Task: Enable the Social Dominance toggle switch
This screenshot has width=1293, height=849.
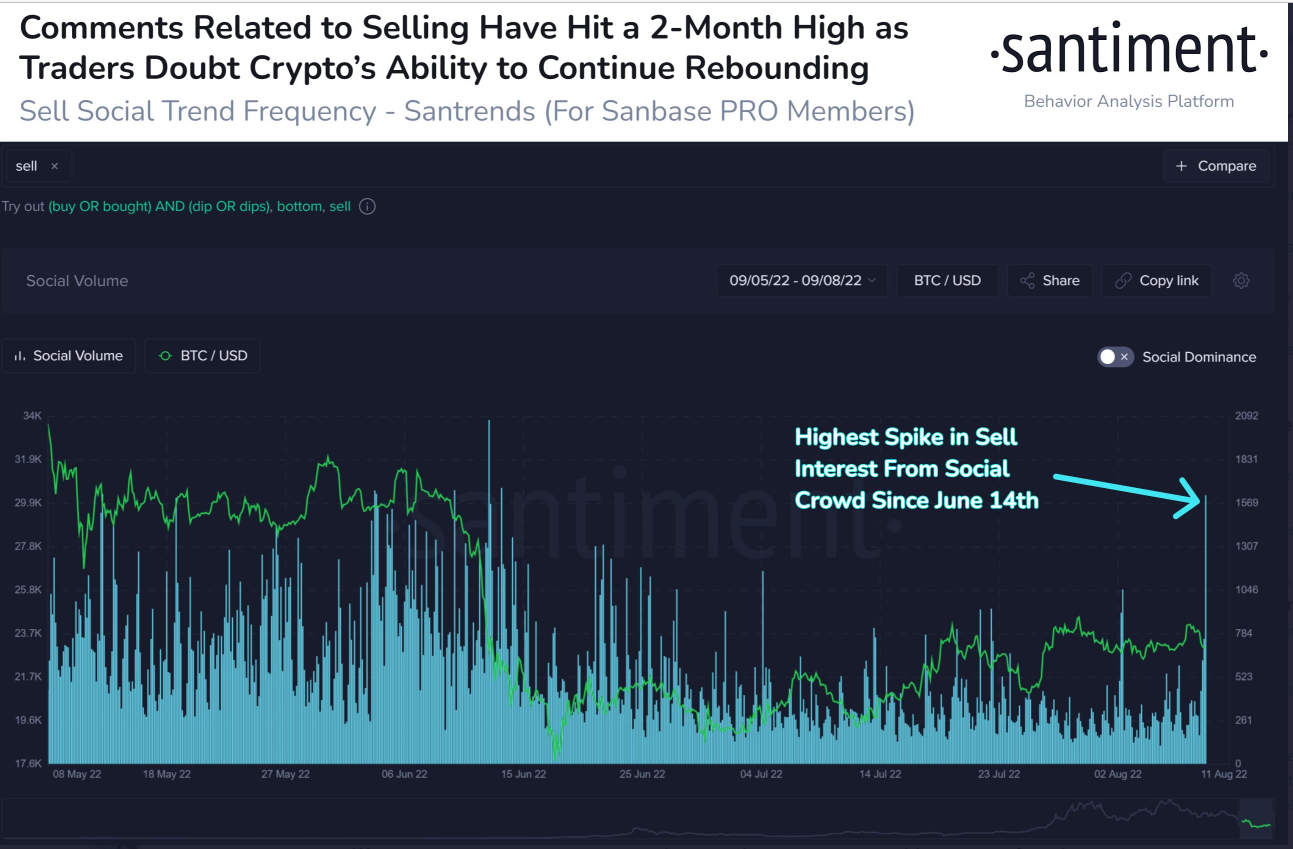Action: [x=1110, y=357]
